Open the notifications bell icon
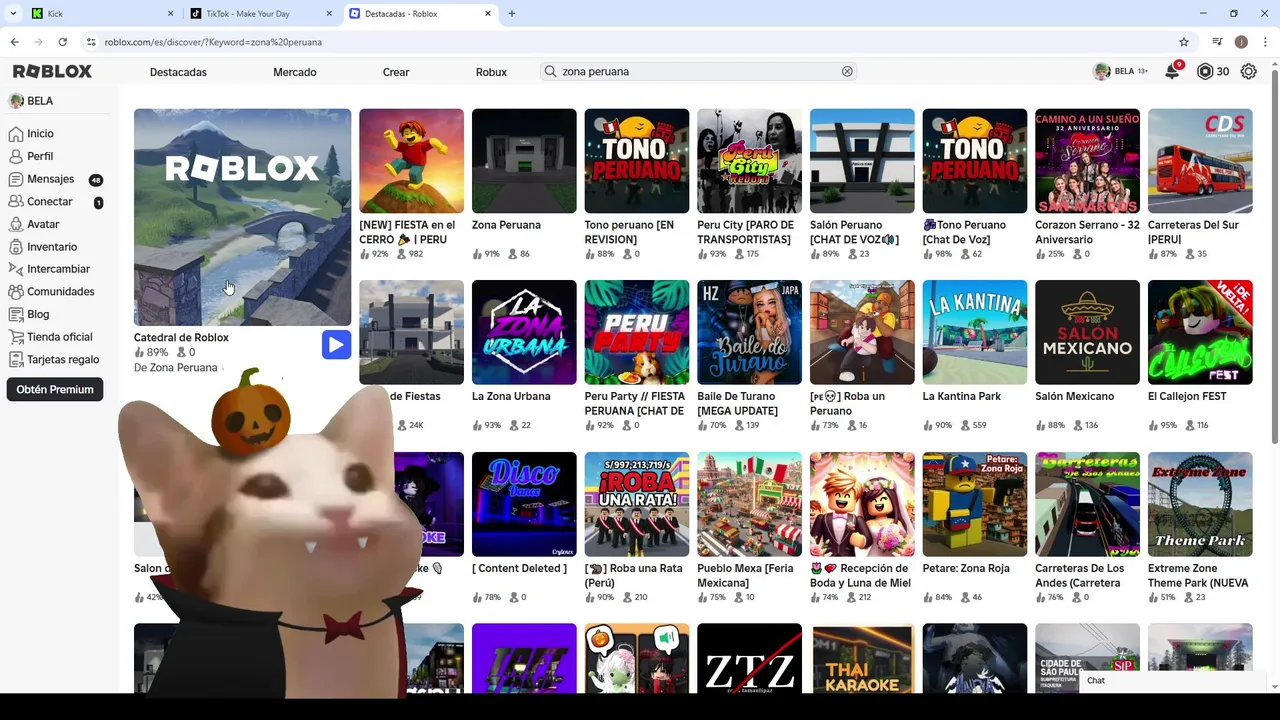This screenshot has height=720, width=1280. (1172, 72)
